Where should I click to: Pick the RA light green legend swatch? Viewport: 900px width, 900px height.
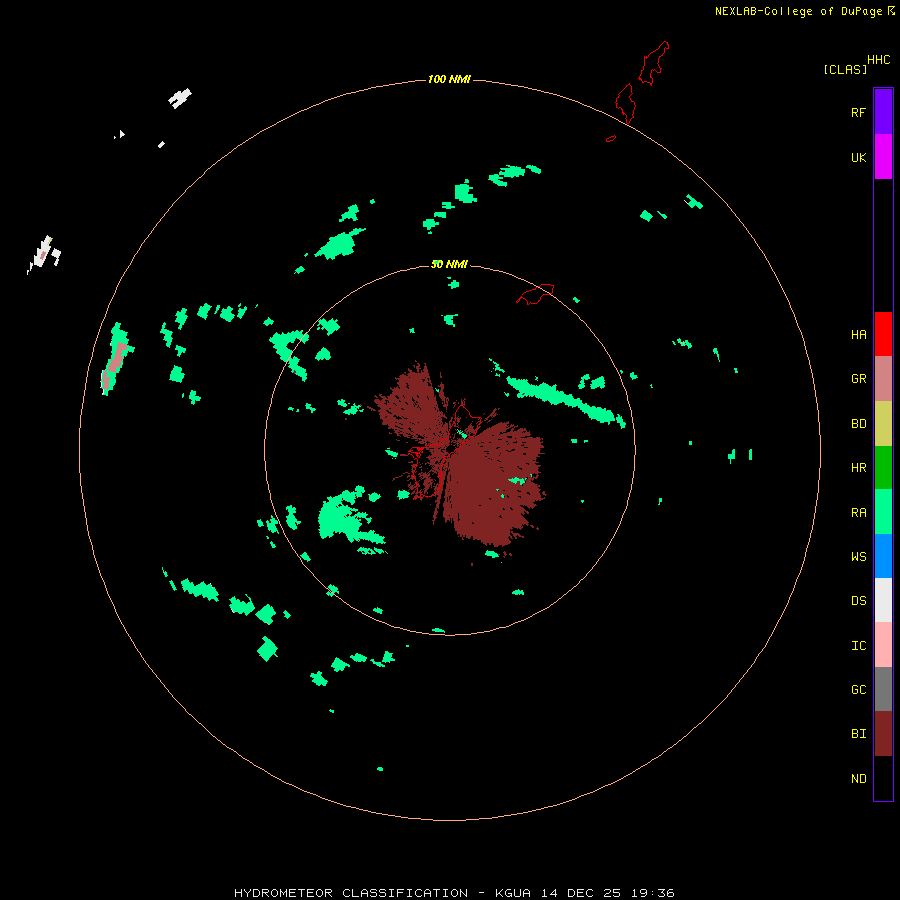[883, 512]
